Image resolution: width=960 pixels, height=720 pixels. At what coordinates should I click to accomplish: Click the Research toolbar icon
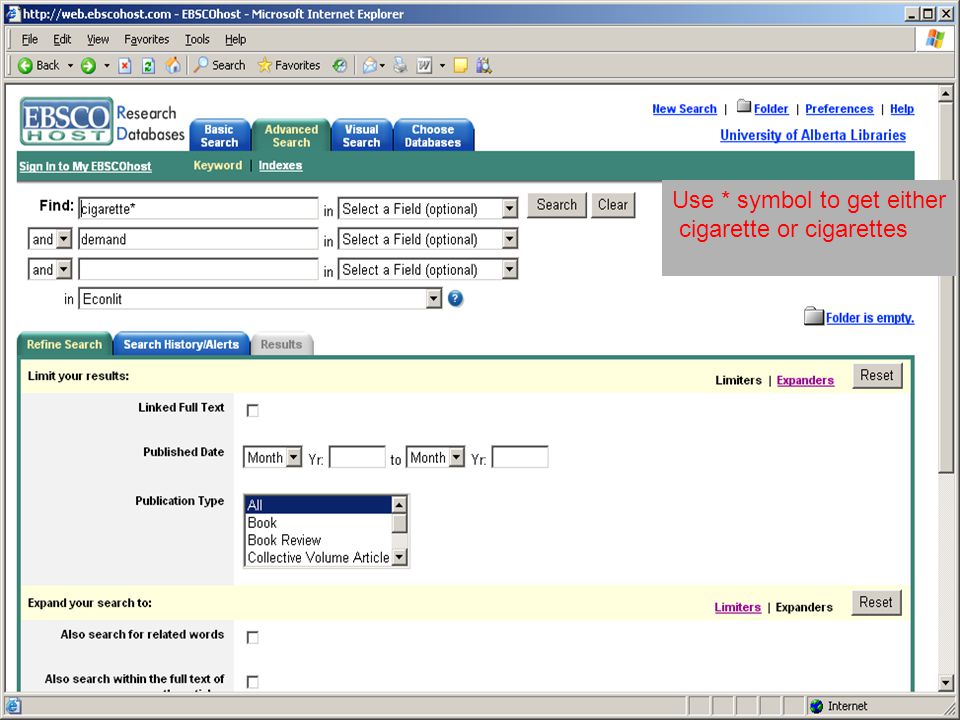pos(484,66)
